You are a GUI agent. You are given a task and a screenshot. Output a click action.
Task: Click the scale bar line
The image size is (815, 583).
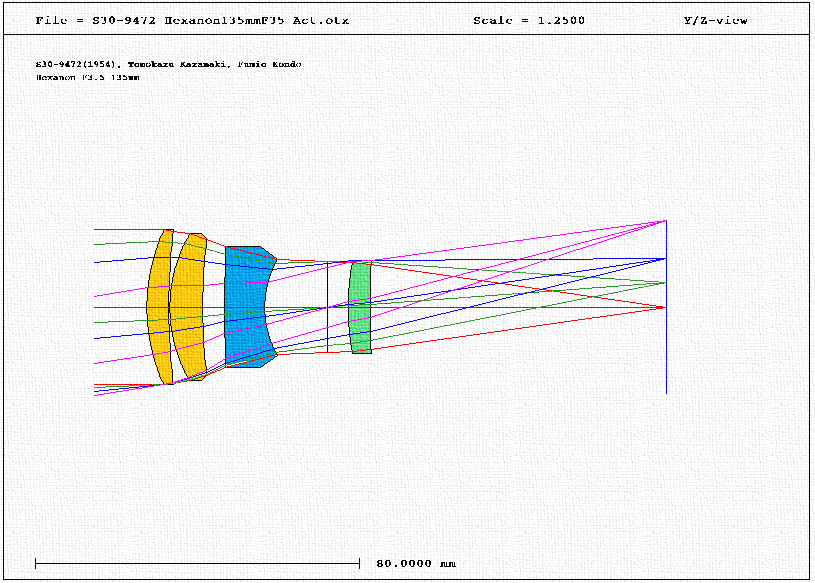(x=198, y=563)
